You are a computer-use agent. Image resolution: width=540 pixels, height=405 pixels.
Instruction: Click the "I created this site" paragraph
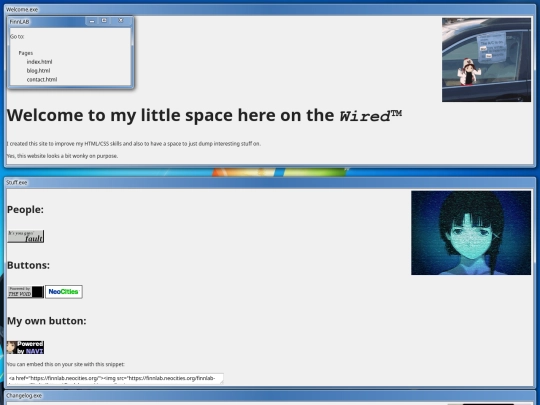(134, 144)
